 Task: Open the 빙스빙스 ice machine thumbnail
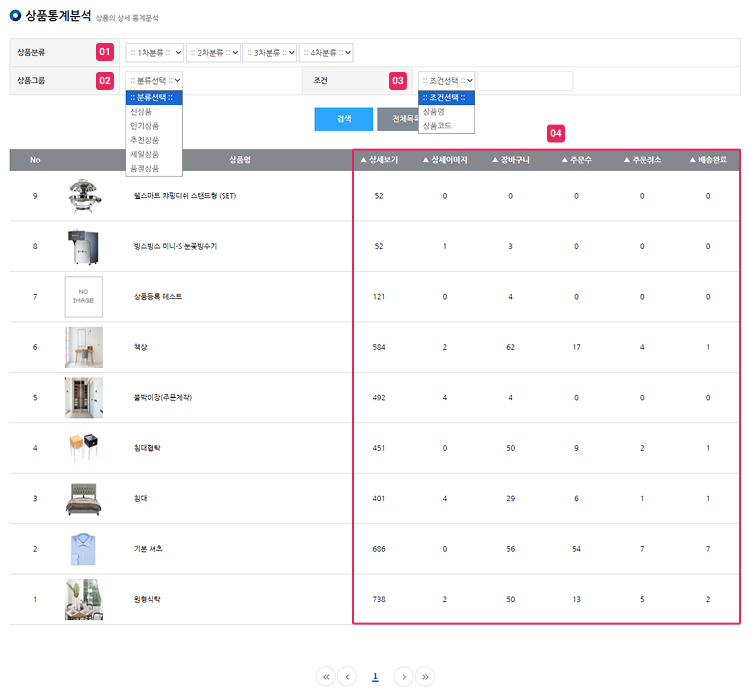tap(84, 247)
